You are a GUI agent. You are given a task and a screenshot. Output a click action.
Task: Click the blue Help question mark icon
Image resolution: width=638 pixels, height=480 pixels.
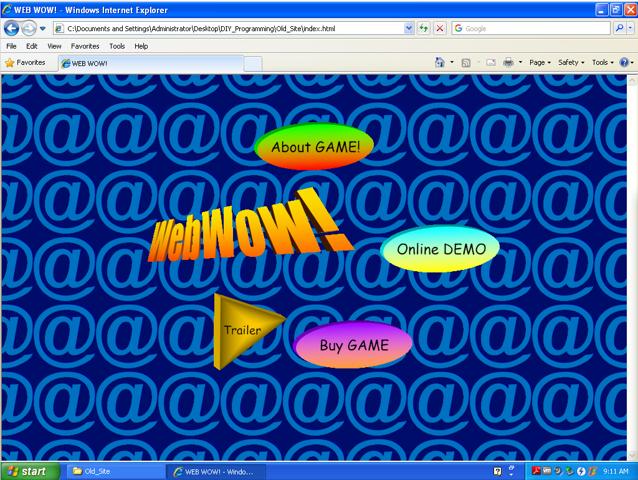[x=624, y=62]
